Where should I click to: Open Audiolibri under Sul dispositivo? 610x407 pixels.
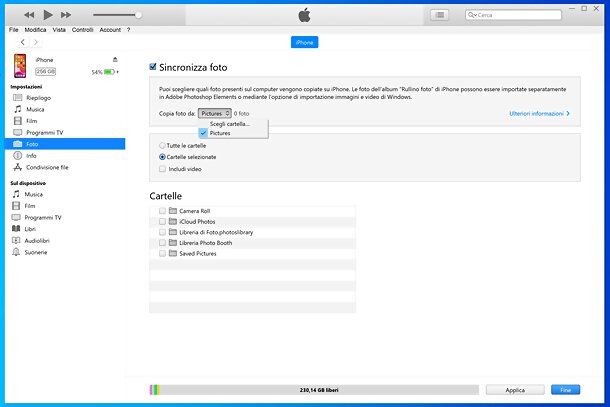37,241
